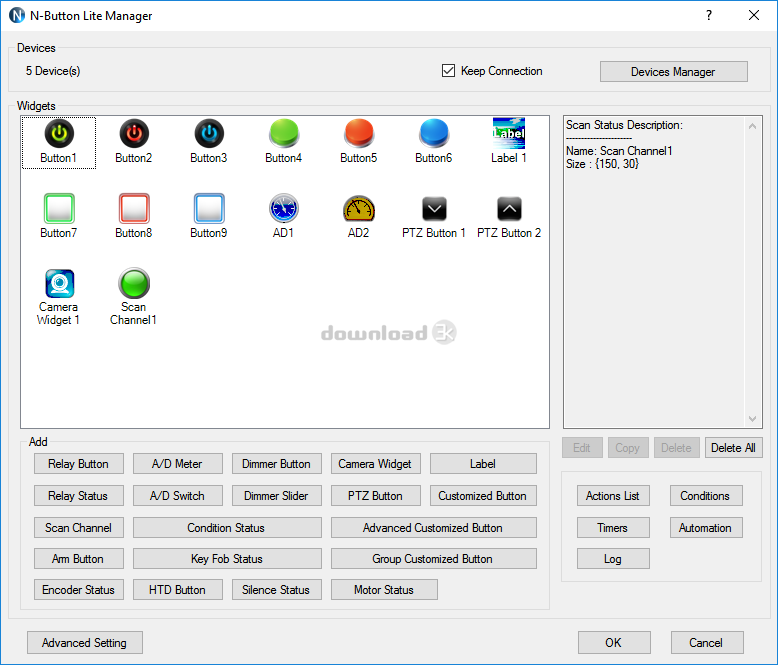The width and height of the screenshot is (778, 665).
Task: Add a Motor Status widget
Action: pyautogui.click(x=384, y=590)
